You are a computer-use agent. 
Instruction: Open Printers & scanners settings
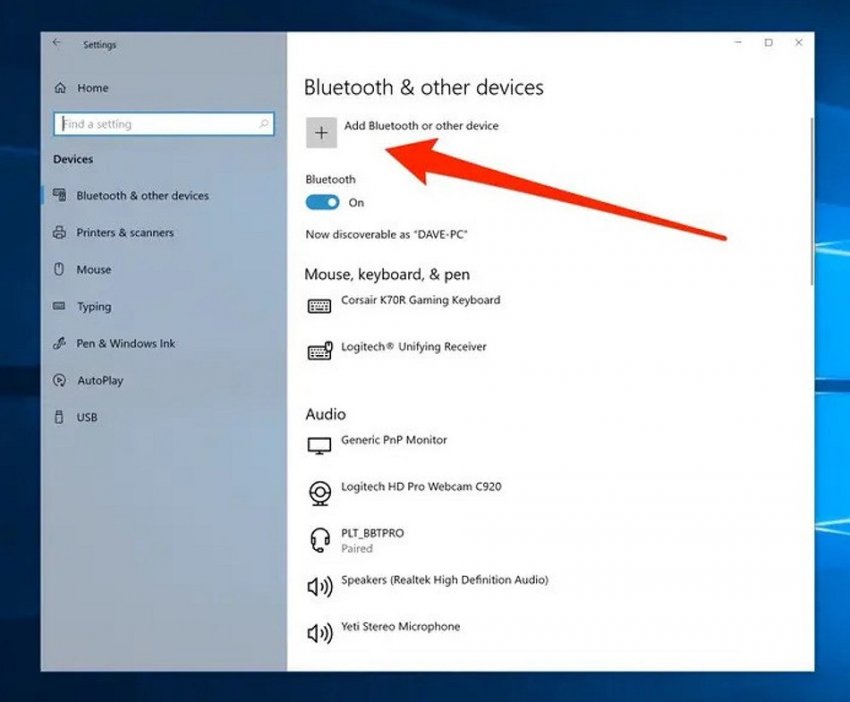[125, 233]
